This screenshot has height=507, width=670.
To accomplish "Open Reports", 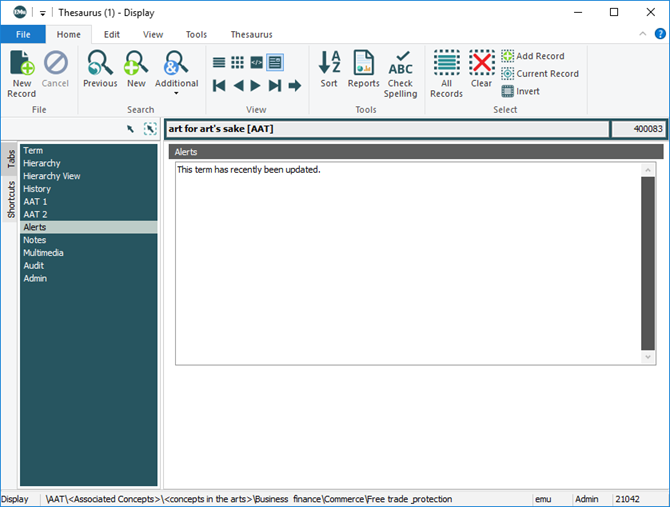I will point(363,72).
